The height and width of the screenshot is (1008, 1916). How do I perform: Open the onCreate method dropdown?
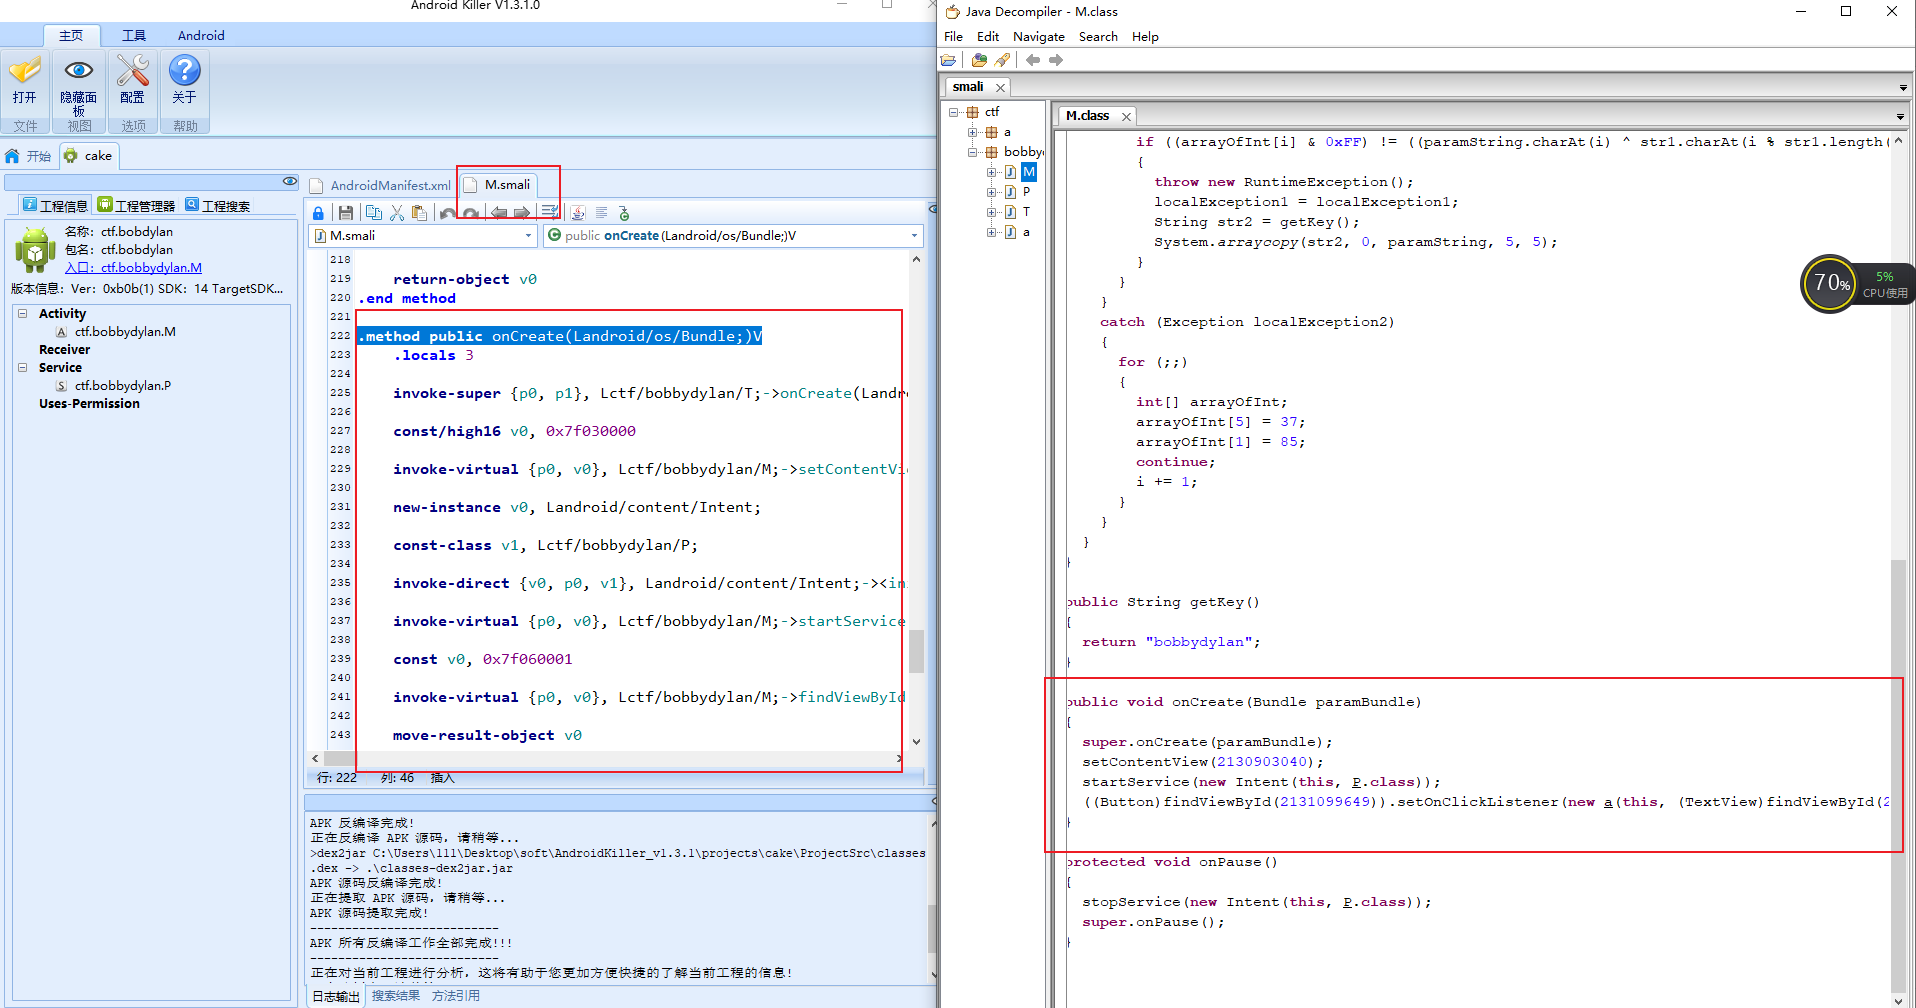coord(913,236)
